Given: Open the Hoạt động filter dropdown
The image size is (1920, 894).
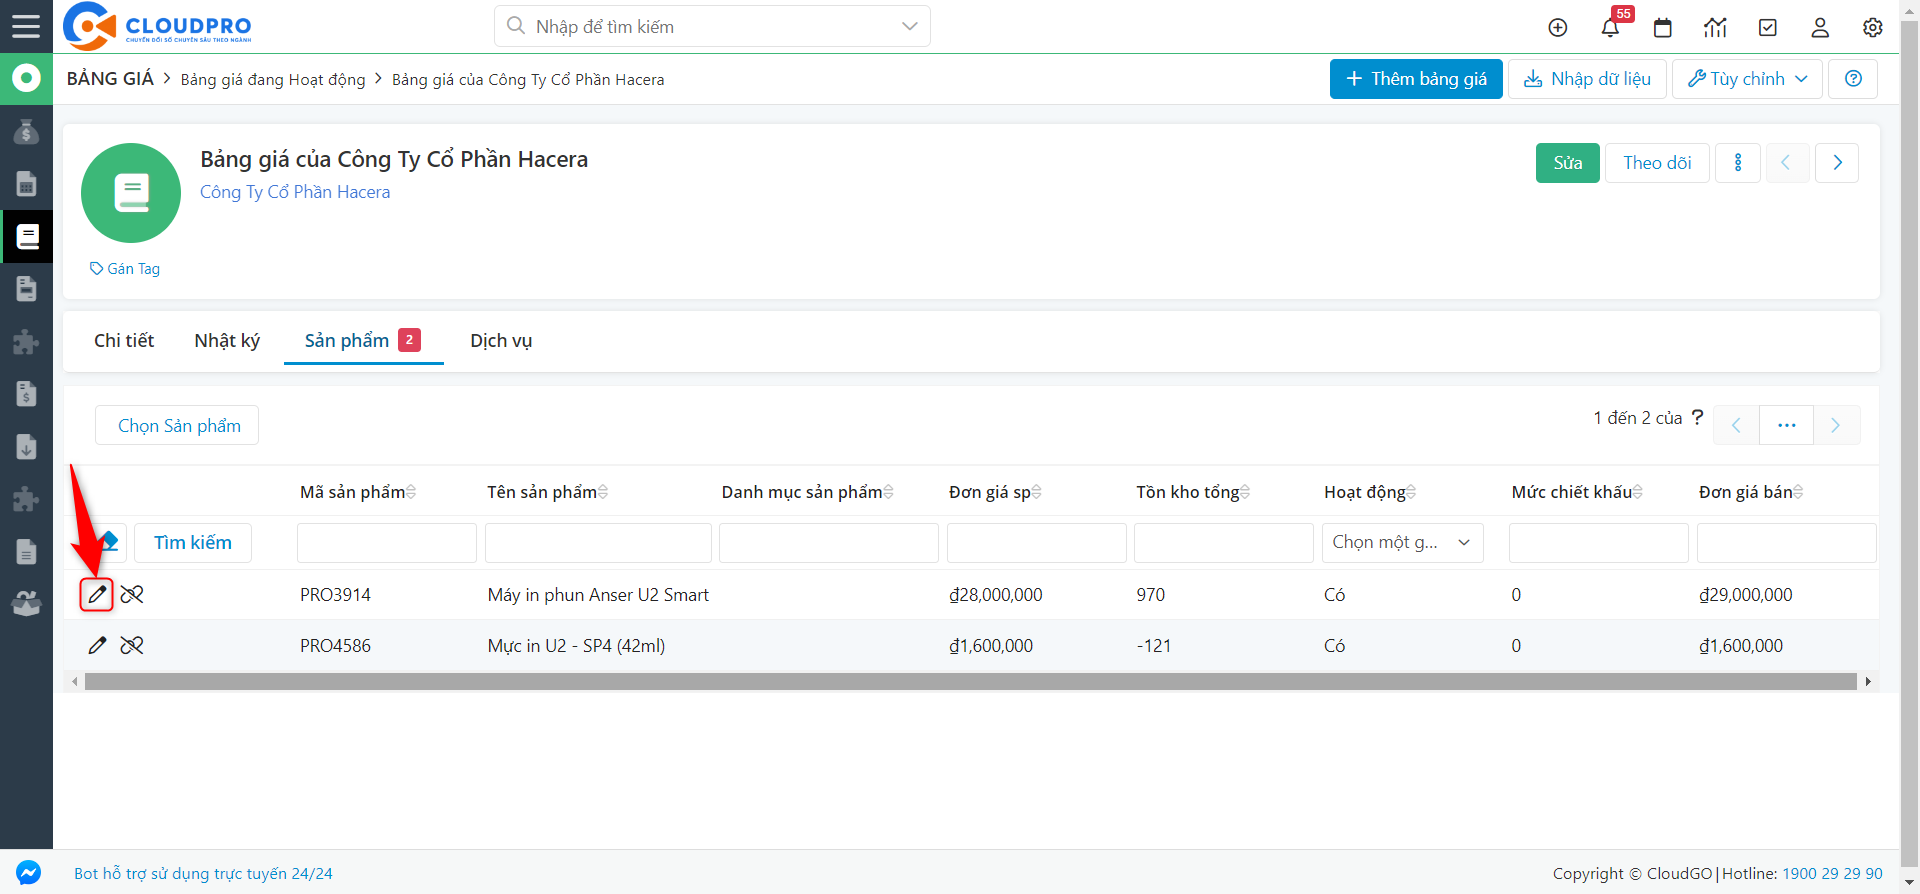Looking at the screenshot, I should (1402, 542).
